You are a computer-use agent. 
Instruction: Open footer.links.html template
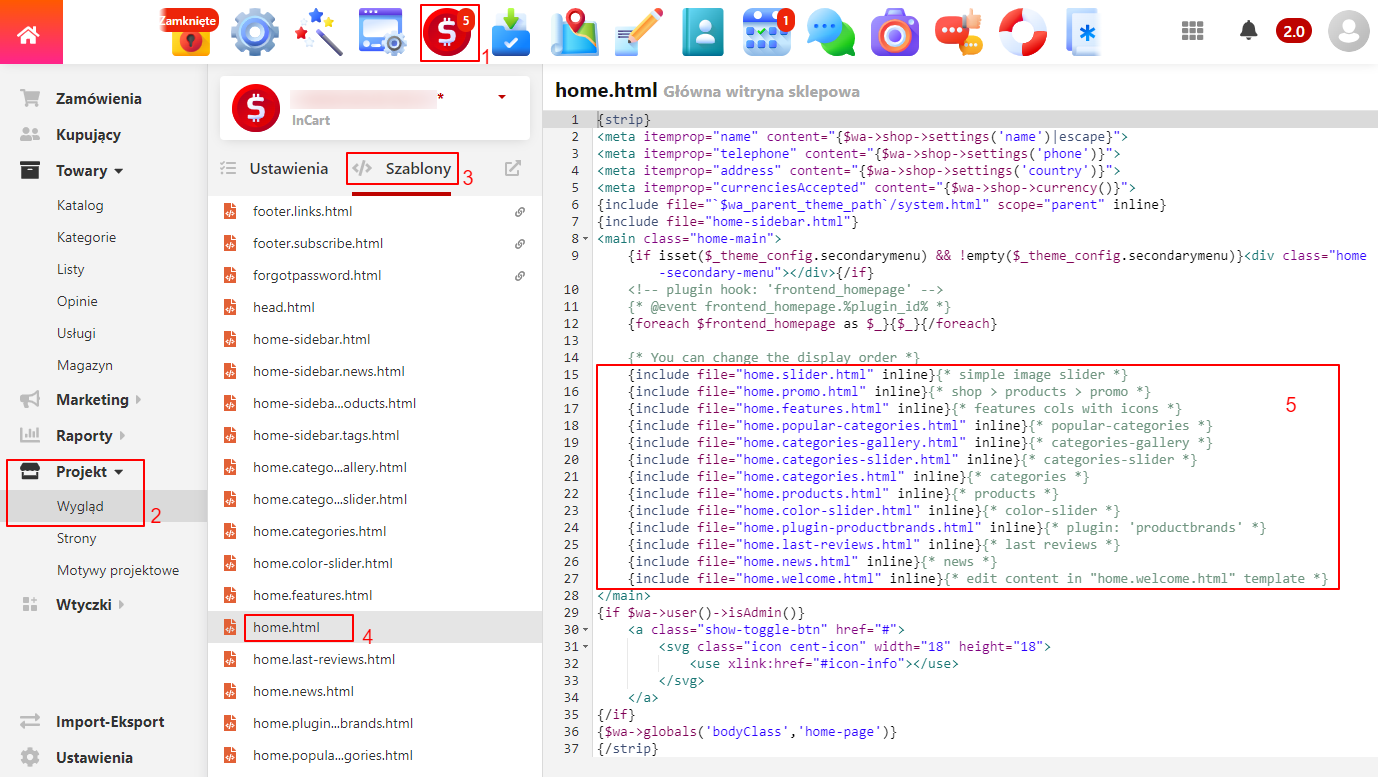tap(302, 211)
